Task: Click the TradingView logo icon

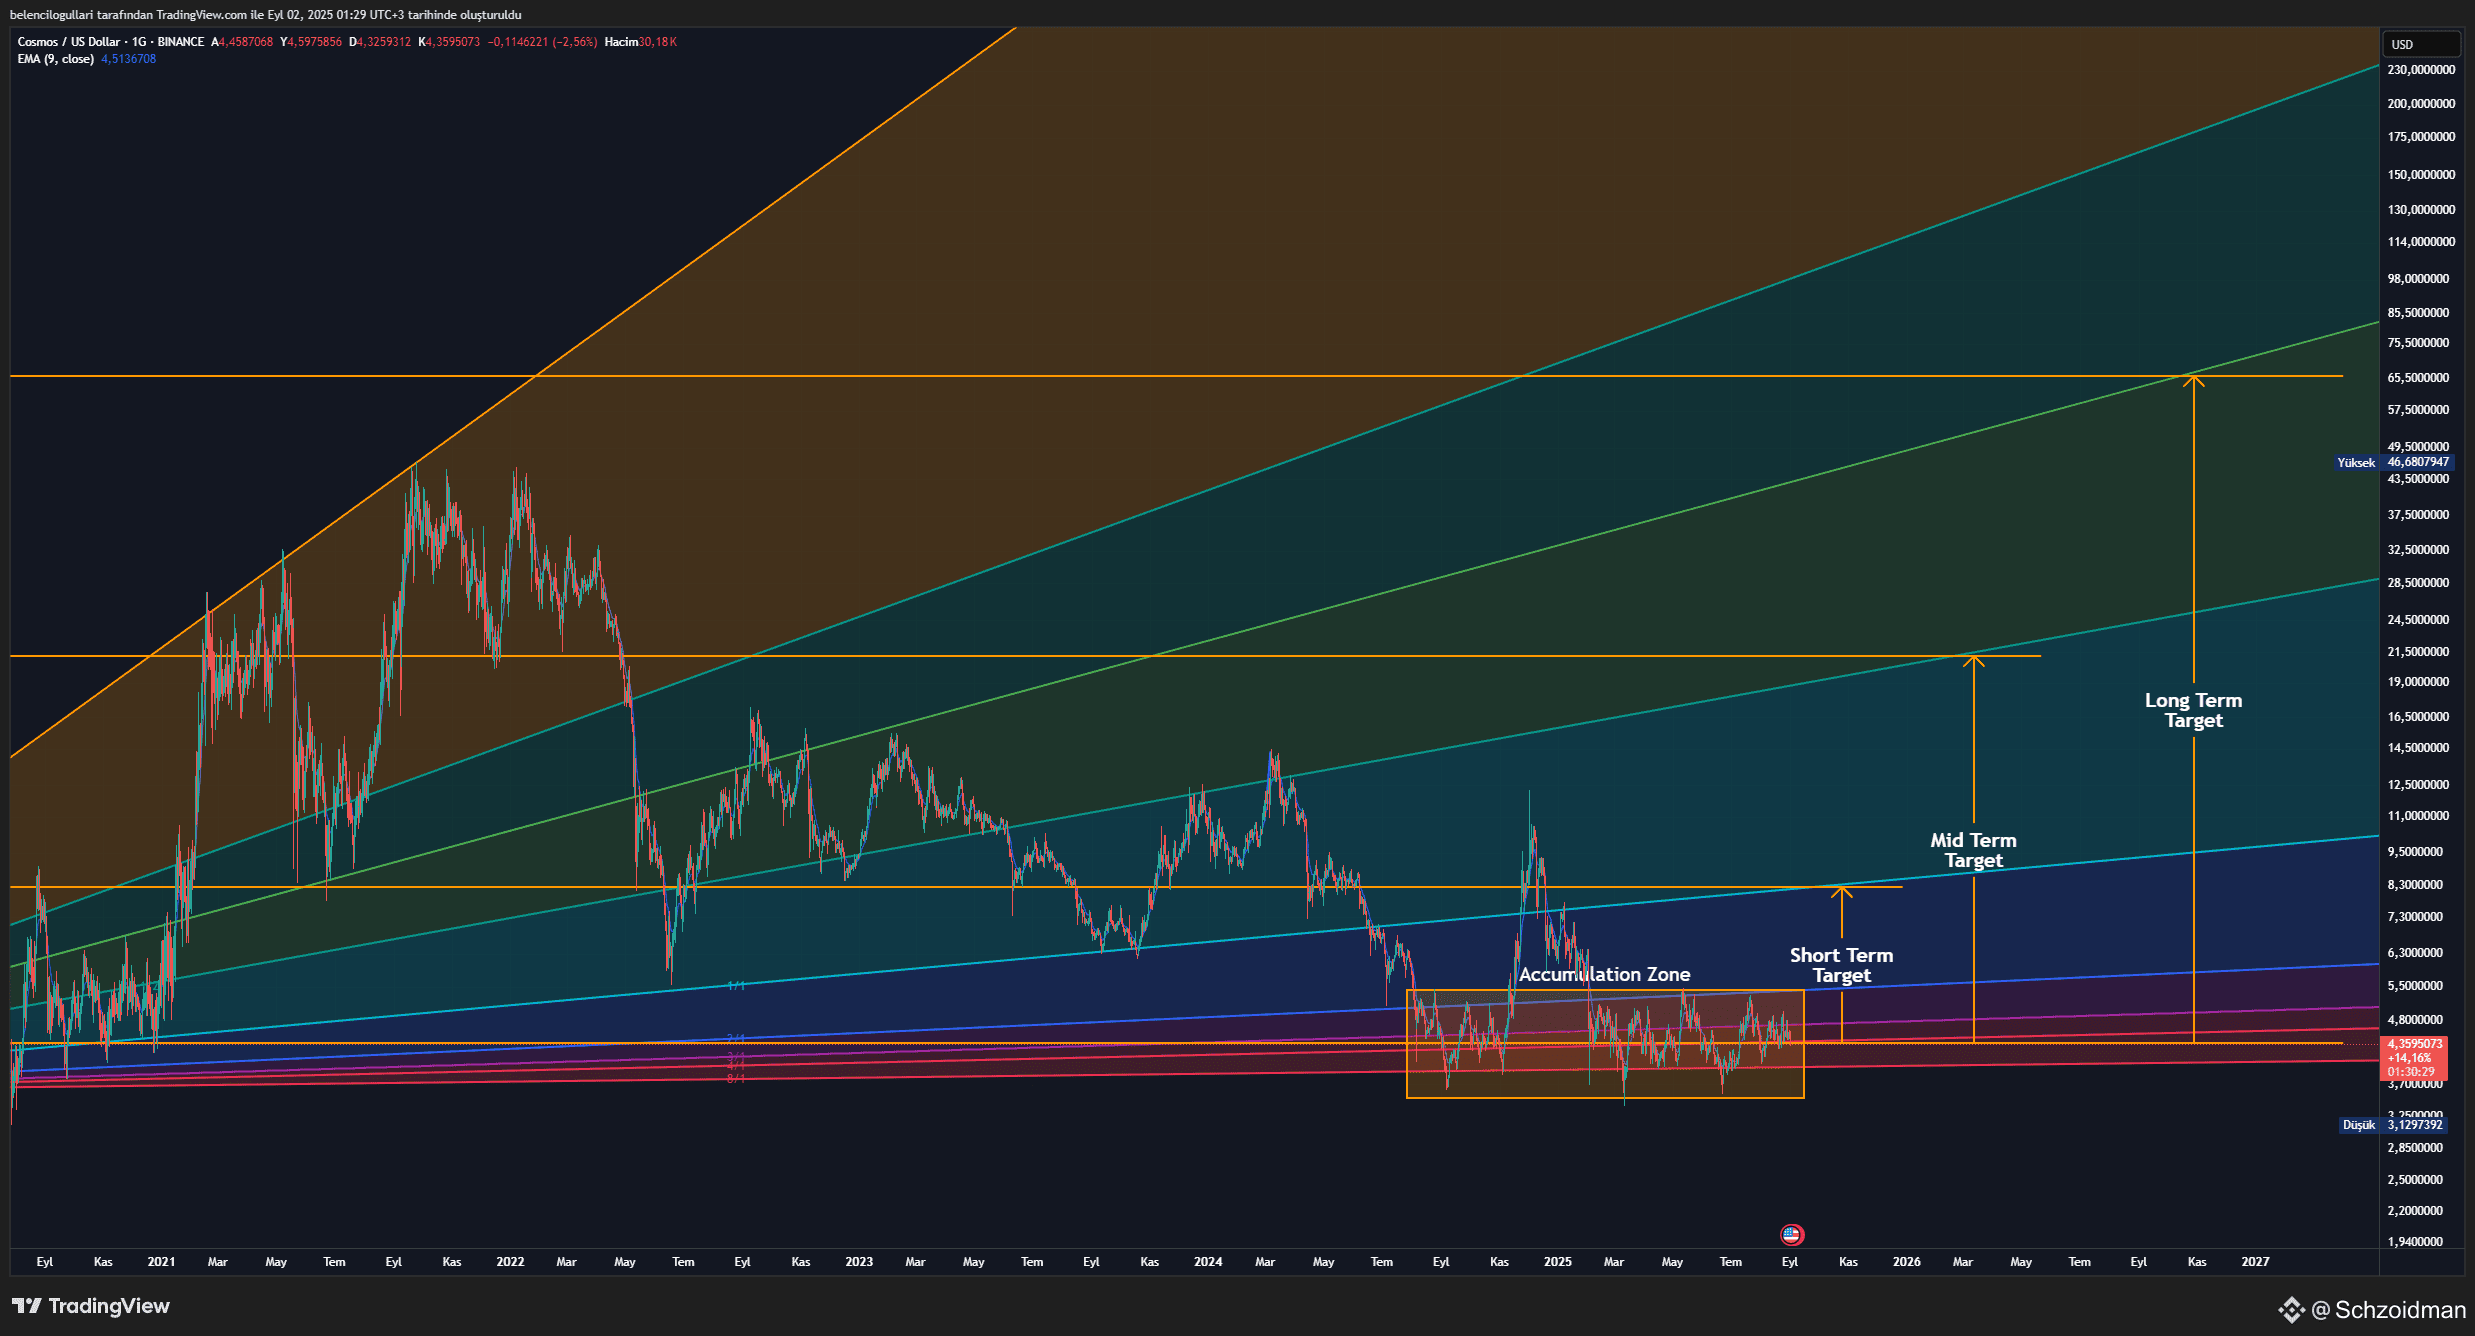Action: click(x=27, y=1306)
